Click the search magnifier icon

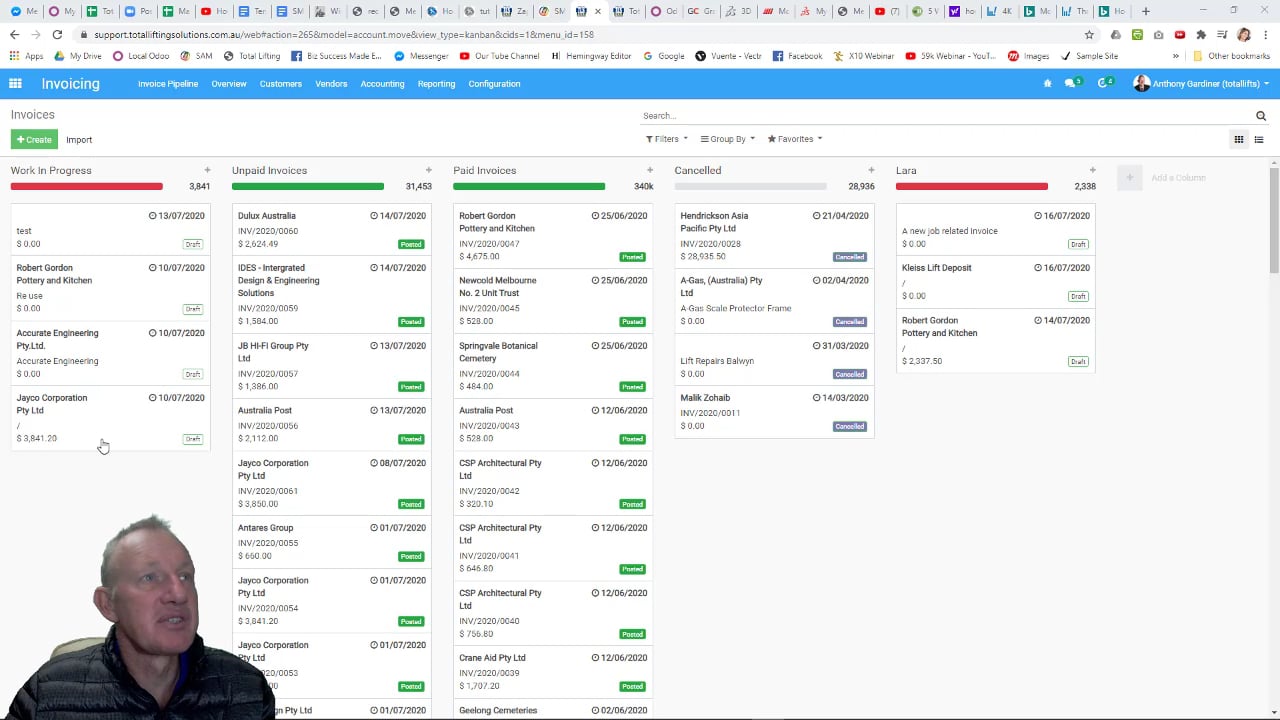1261,116
